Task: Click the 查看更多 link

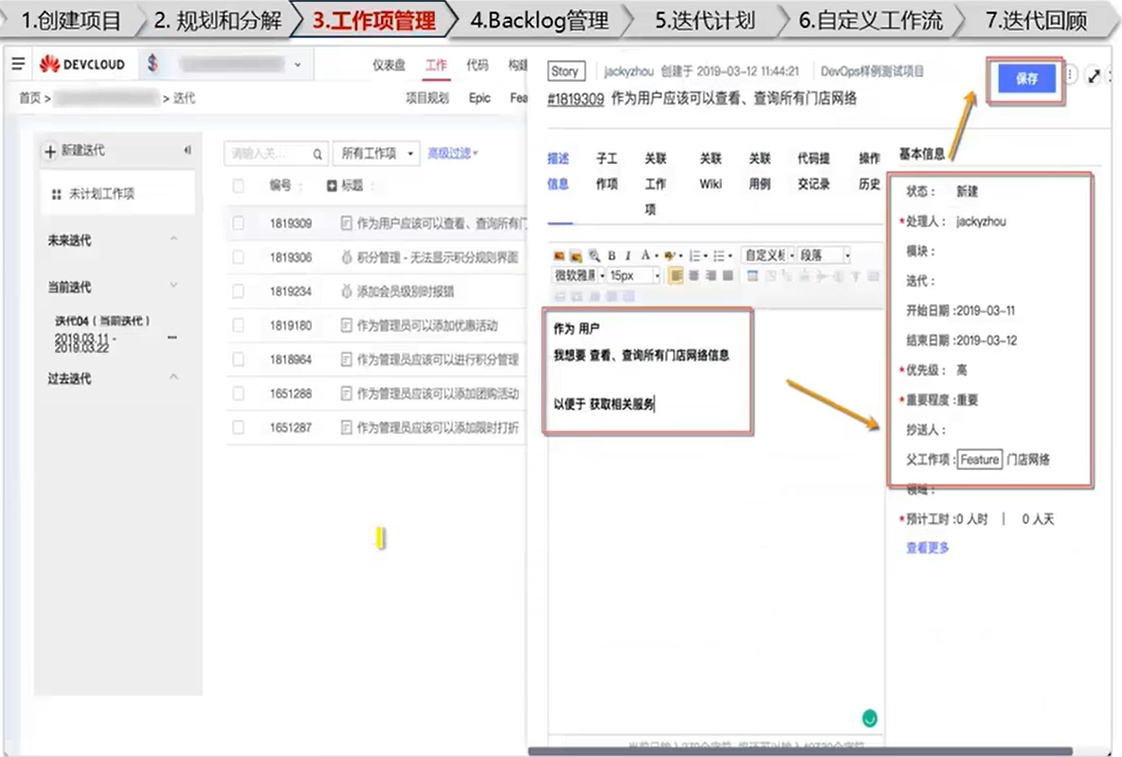Action: (x=926, y=547)
